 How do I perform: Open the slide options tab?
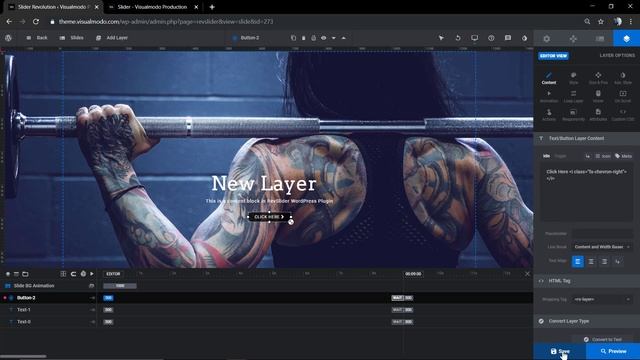coord(600,38)
